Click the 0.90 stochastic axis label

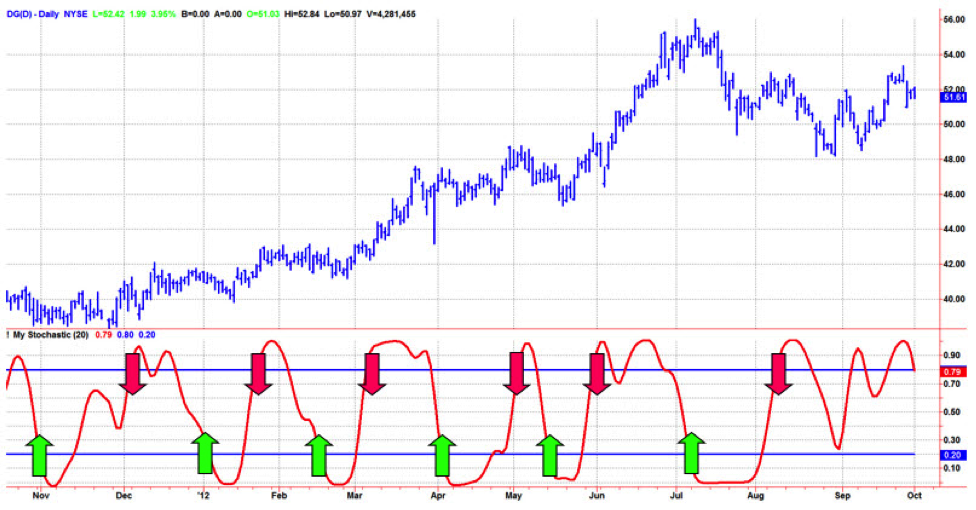[952, 356]
